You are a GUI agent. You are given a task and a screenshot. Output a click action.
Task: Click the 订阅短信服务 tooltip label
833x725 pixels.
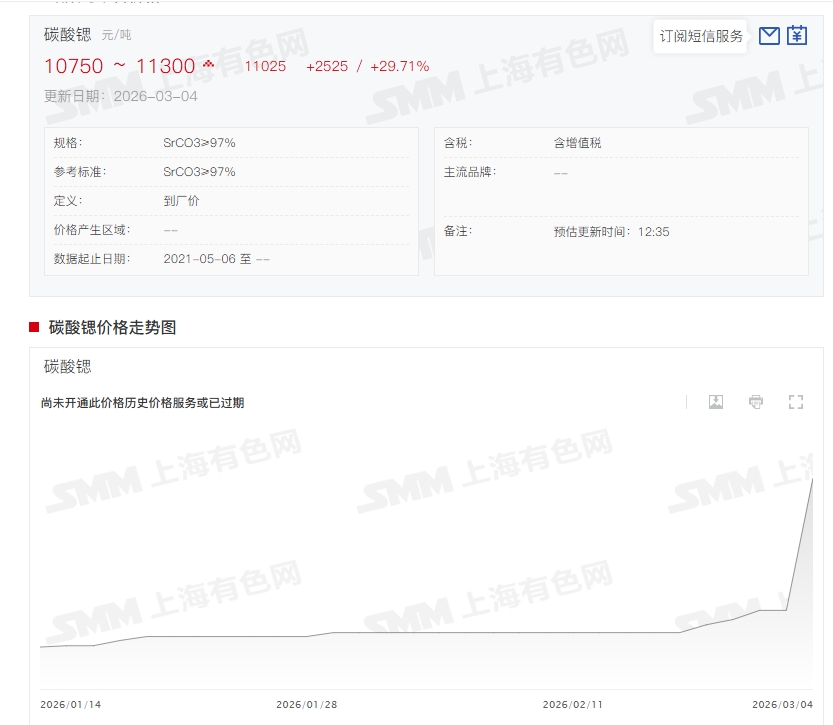[701, 36]
